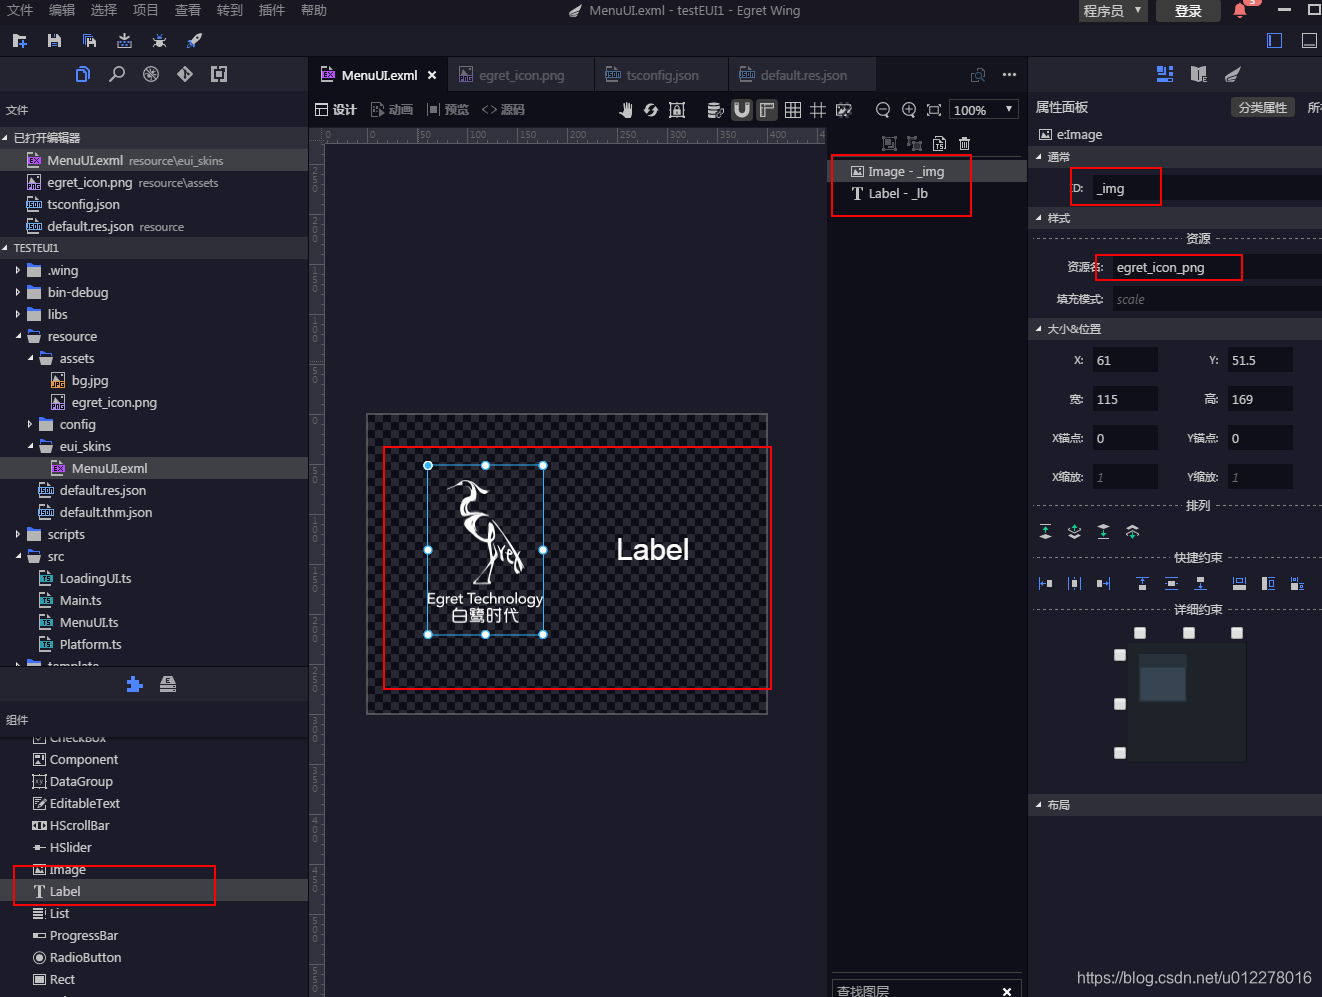Viewport: 1322px width, 997px height.
Task: Click the zoom in magnifier icon
Action: 909,110
